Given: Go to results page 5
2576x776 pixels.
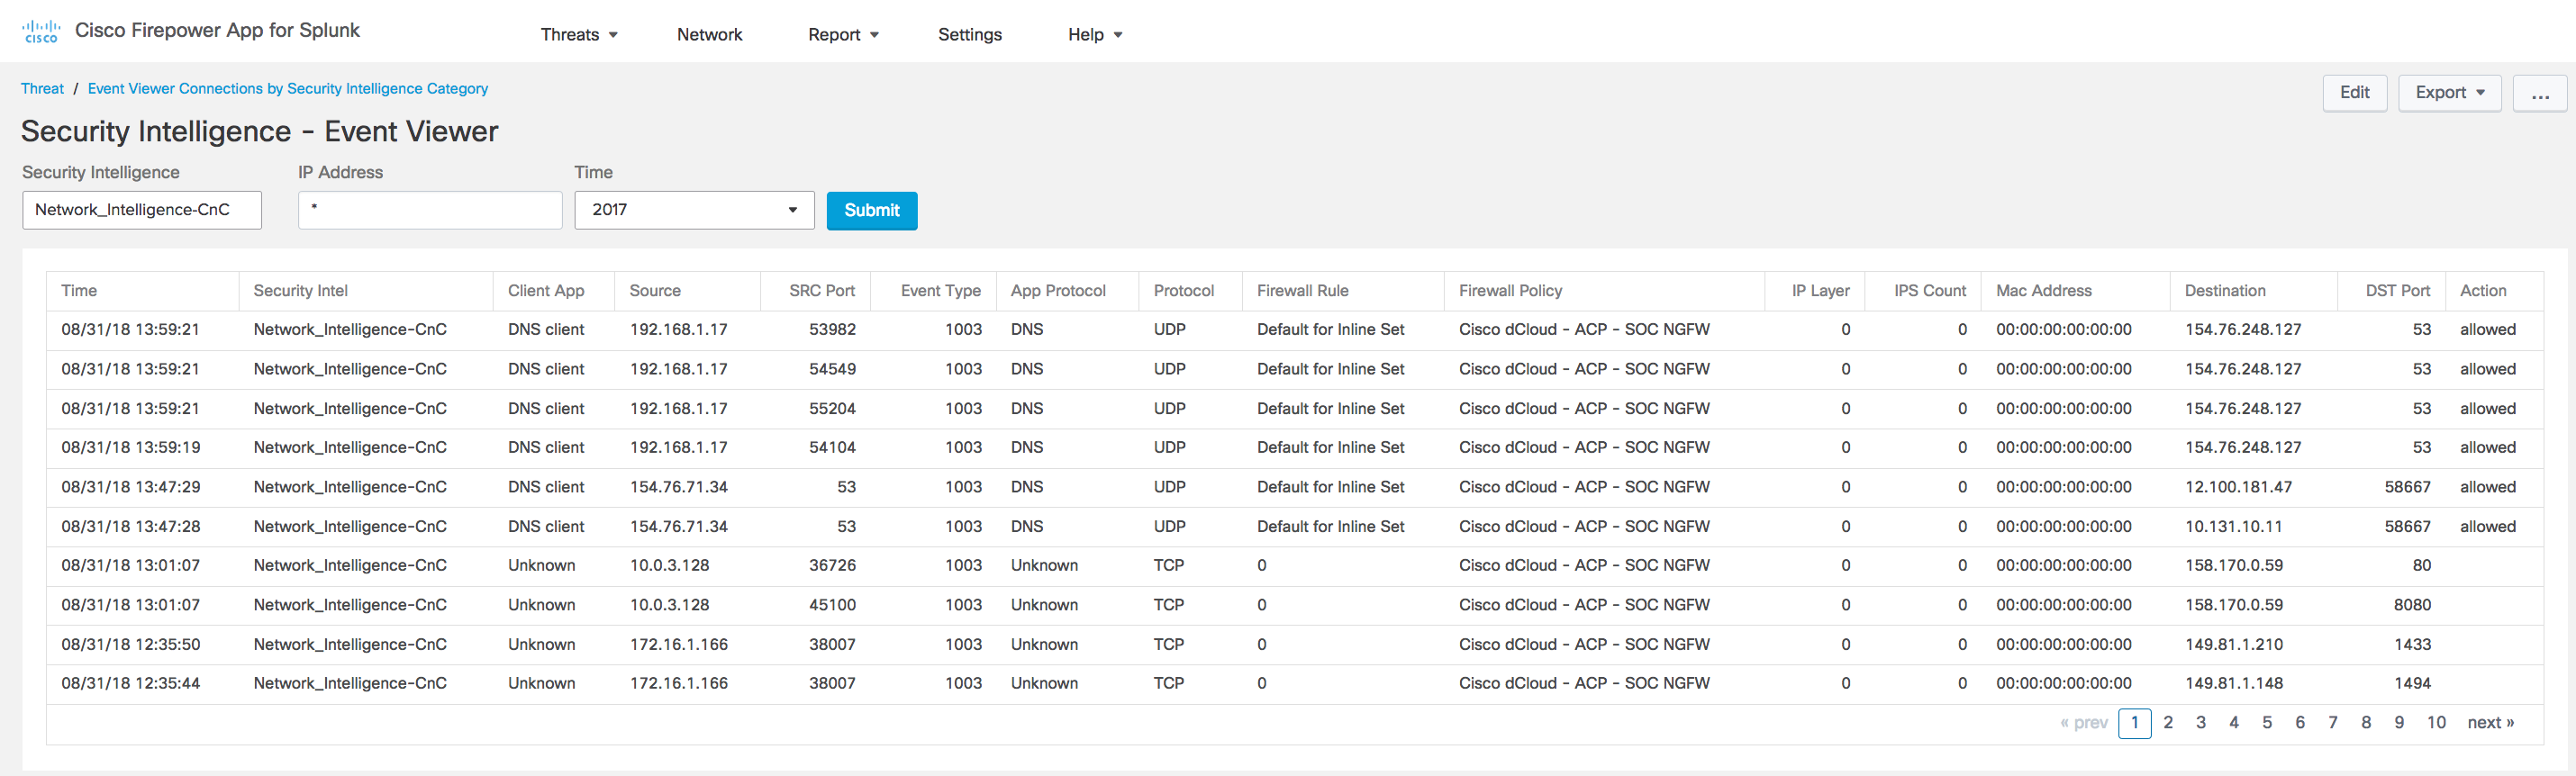Looking at the screenshot, I should [2266, 723].
